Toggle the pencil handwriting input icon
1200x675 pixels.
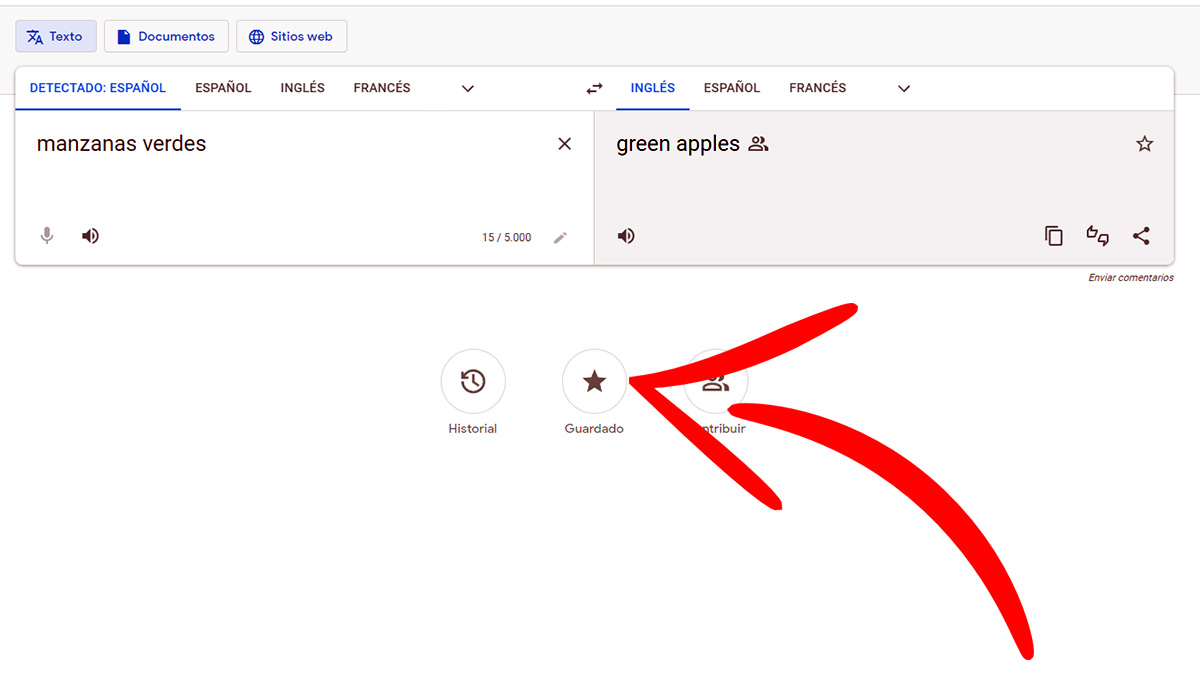tap(560, 237)
